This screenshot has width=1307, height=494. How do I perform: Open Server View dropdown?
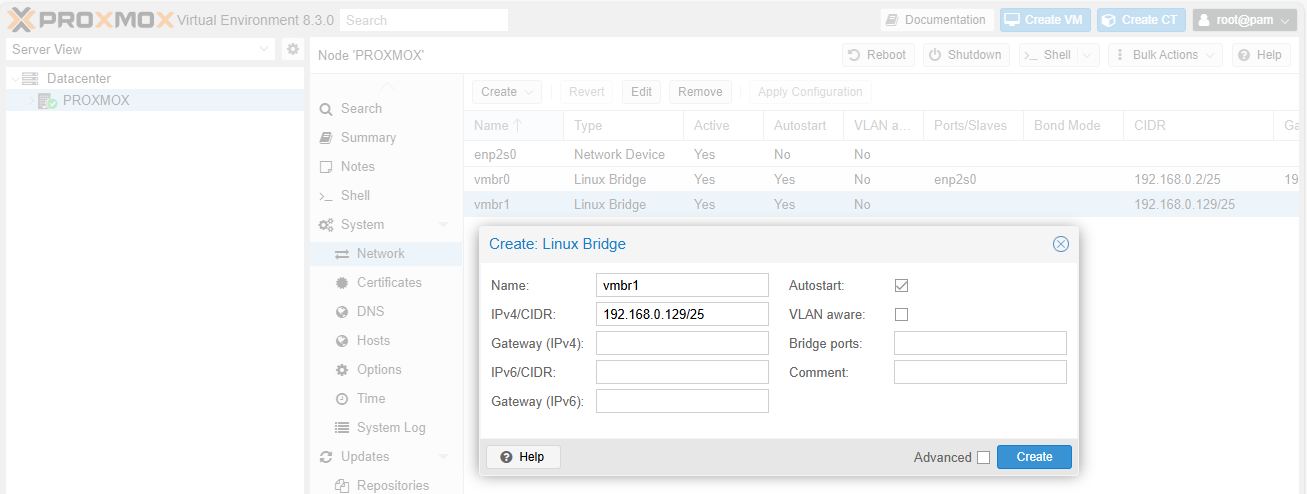(141, 49)
